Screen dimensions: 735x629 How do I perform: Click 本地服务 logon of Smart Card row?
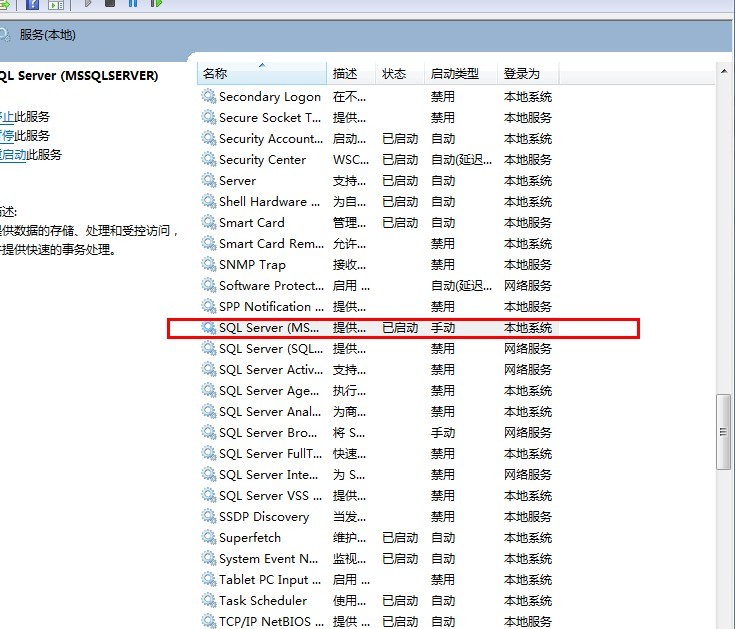528,223
